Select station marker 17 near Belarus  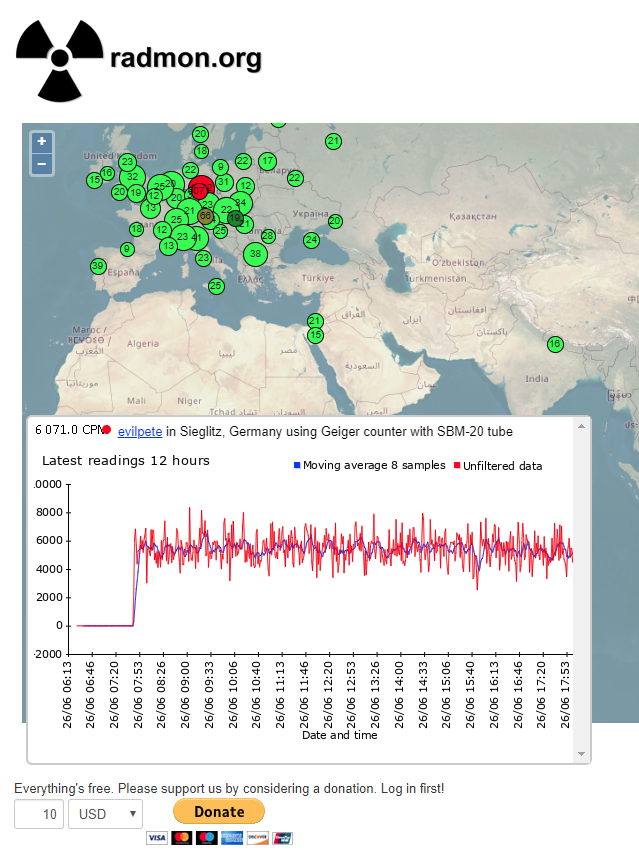coord(267,161)
